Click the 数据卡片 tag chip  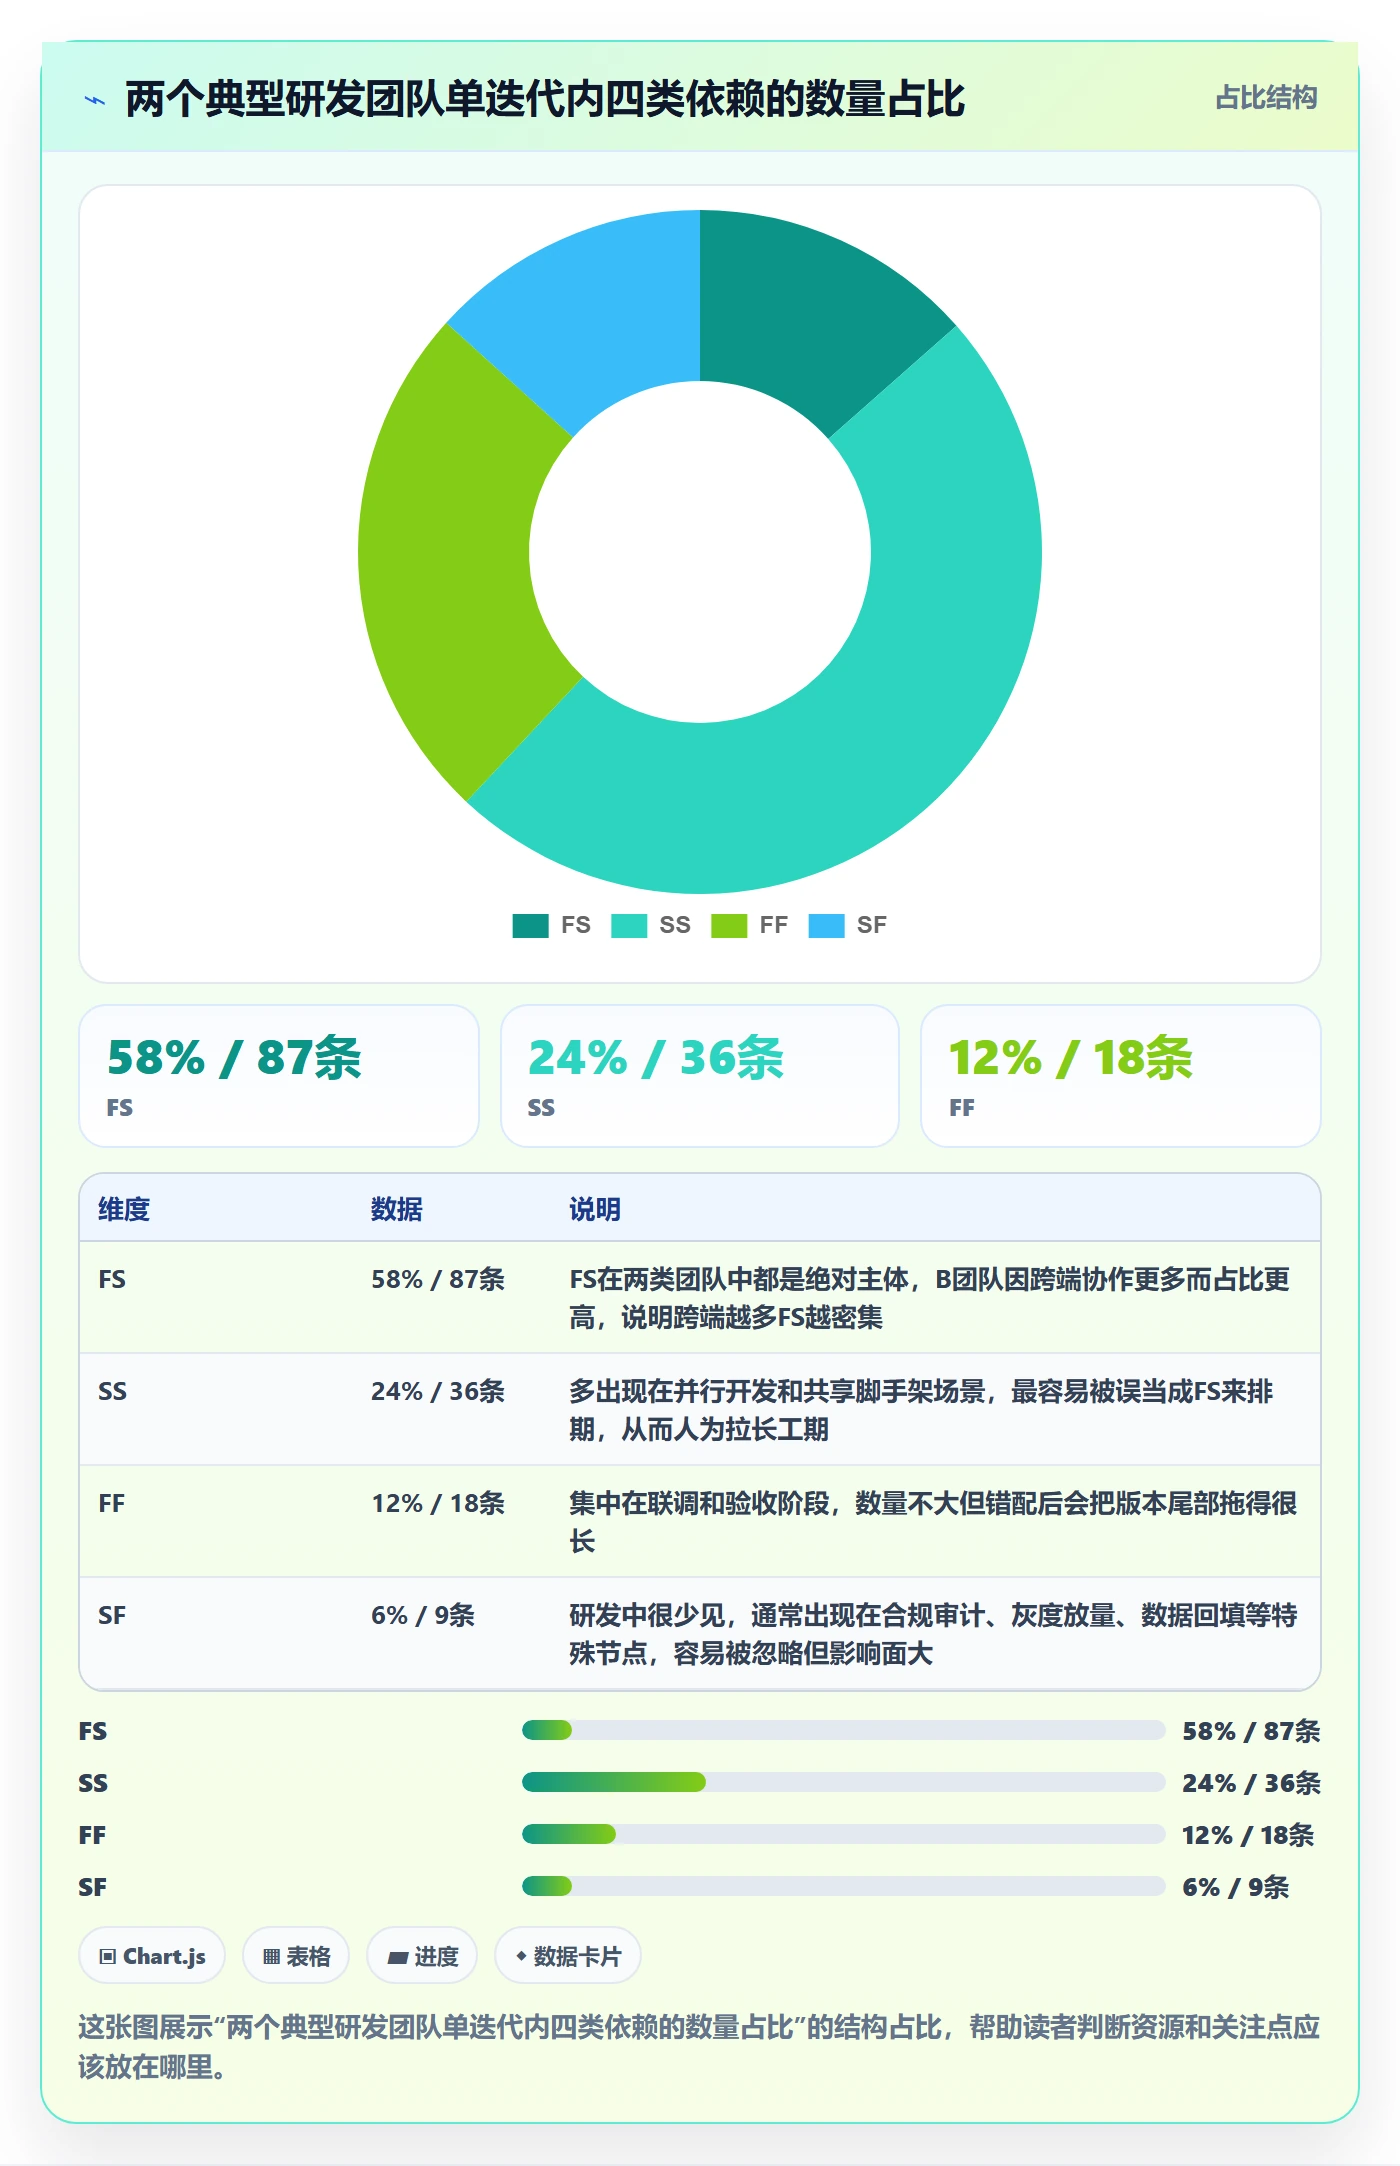click(x=568, y=1956)
